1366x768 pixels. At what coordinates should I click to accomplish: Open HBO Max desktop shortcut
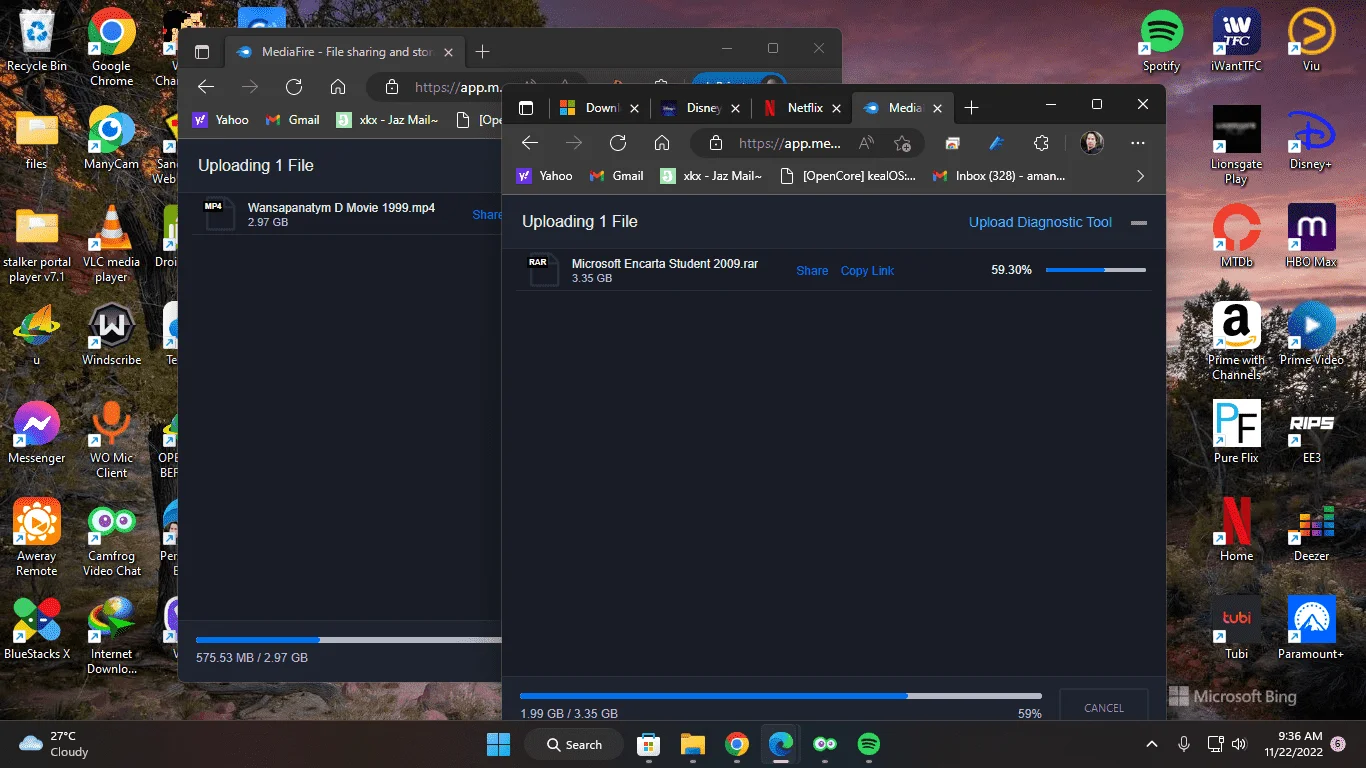point(1311,237)
